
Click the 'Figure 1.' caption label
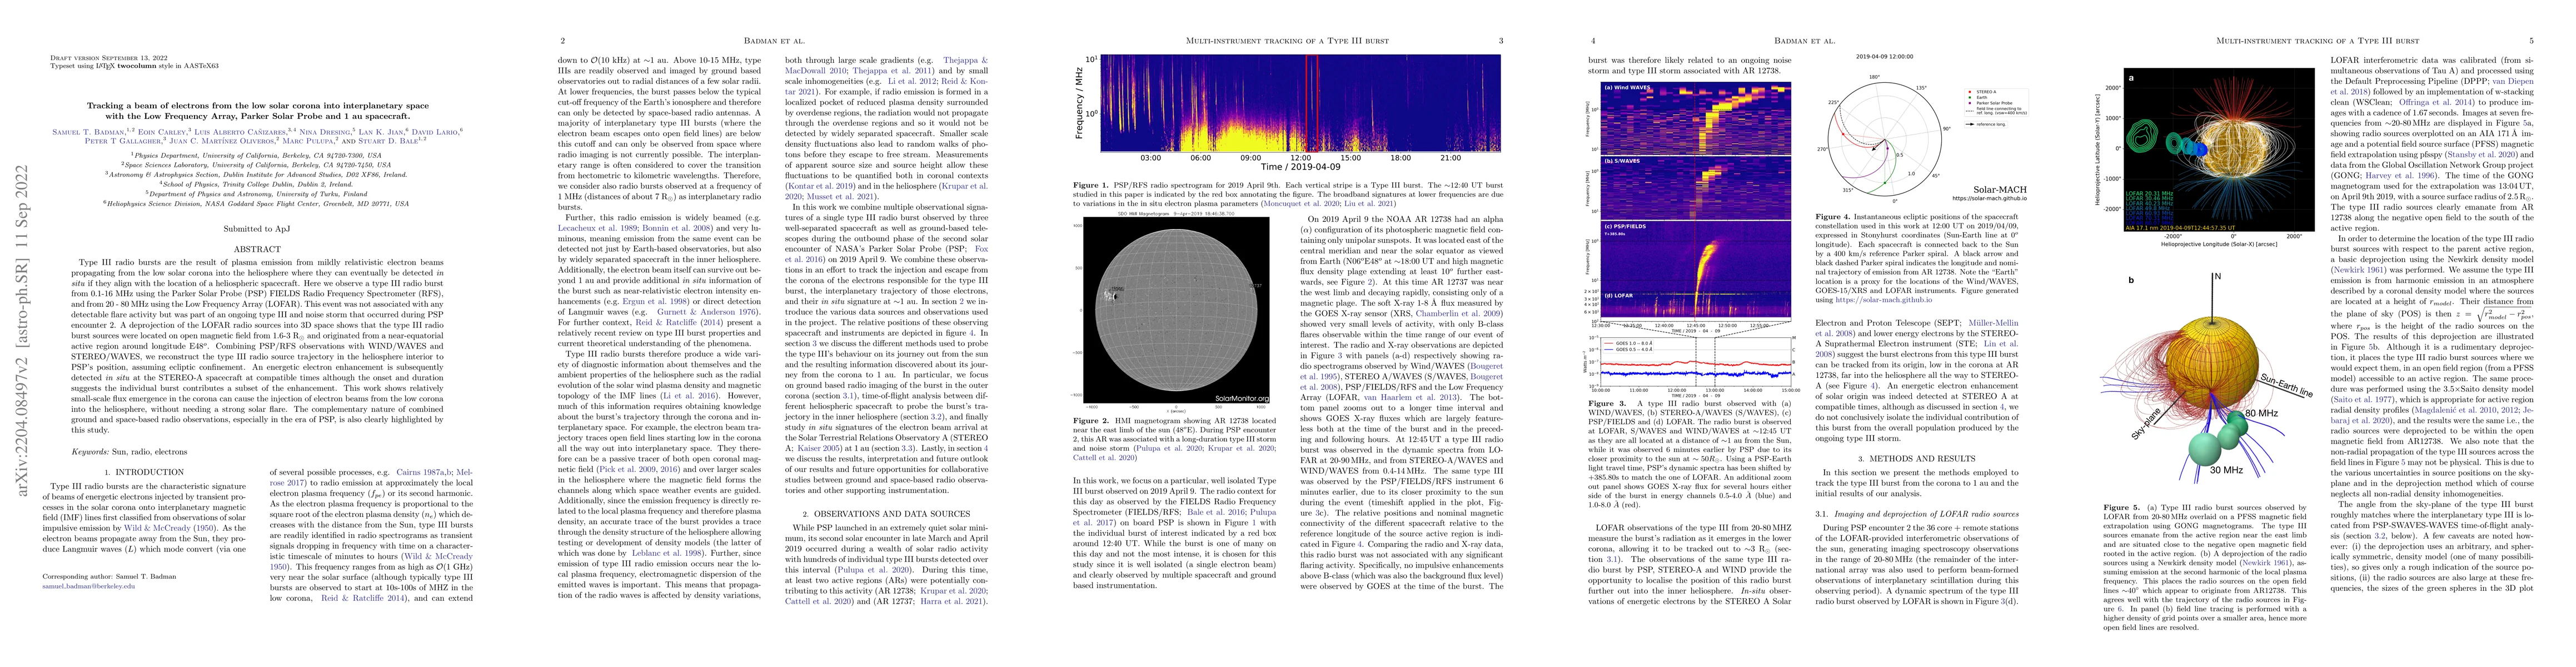point(1090,185)
